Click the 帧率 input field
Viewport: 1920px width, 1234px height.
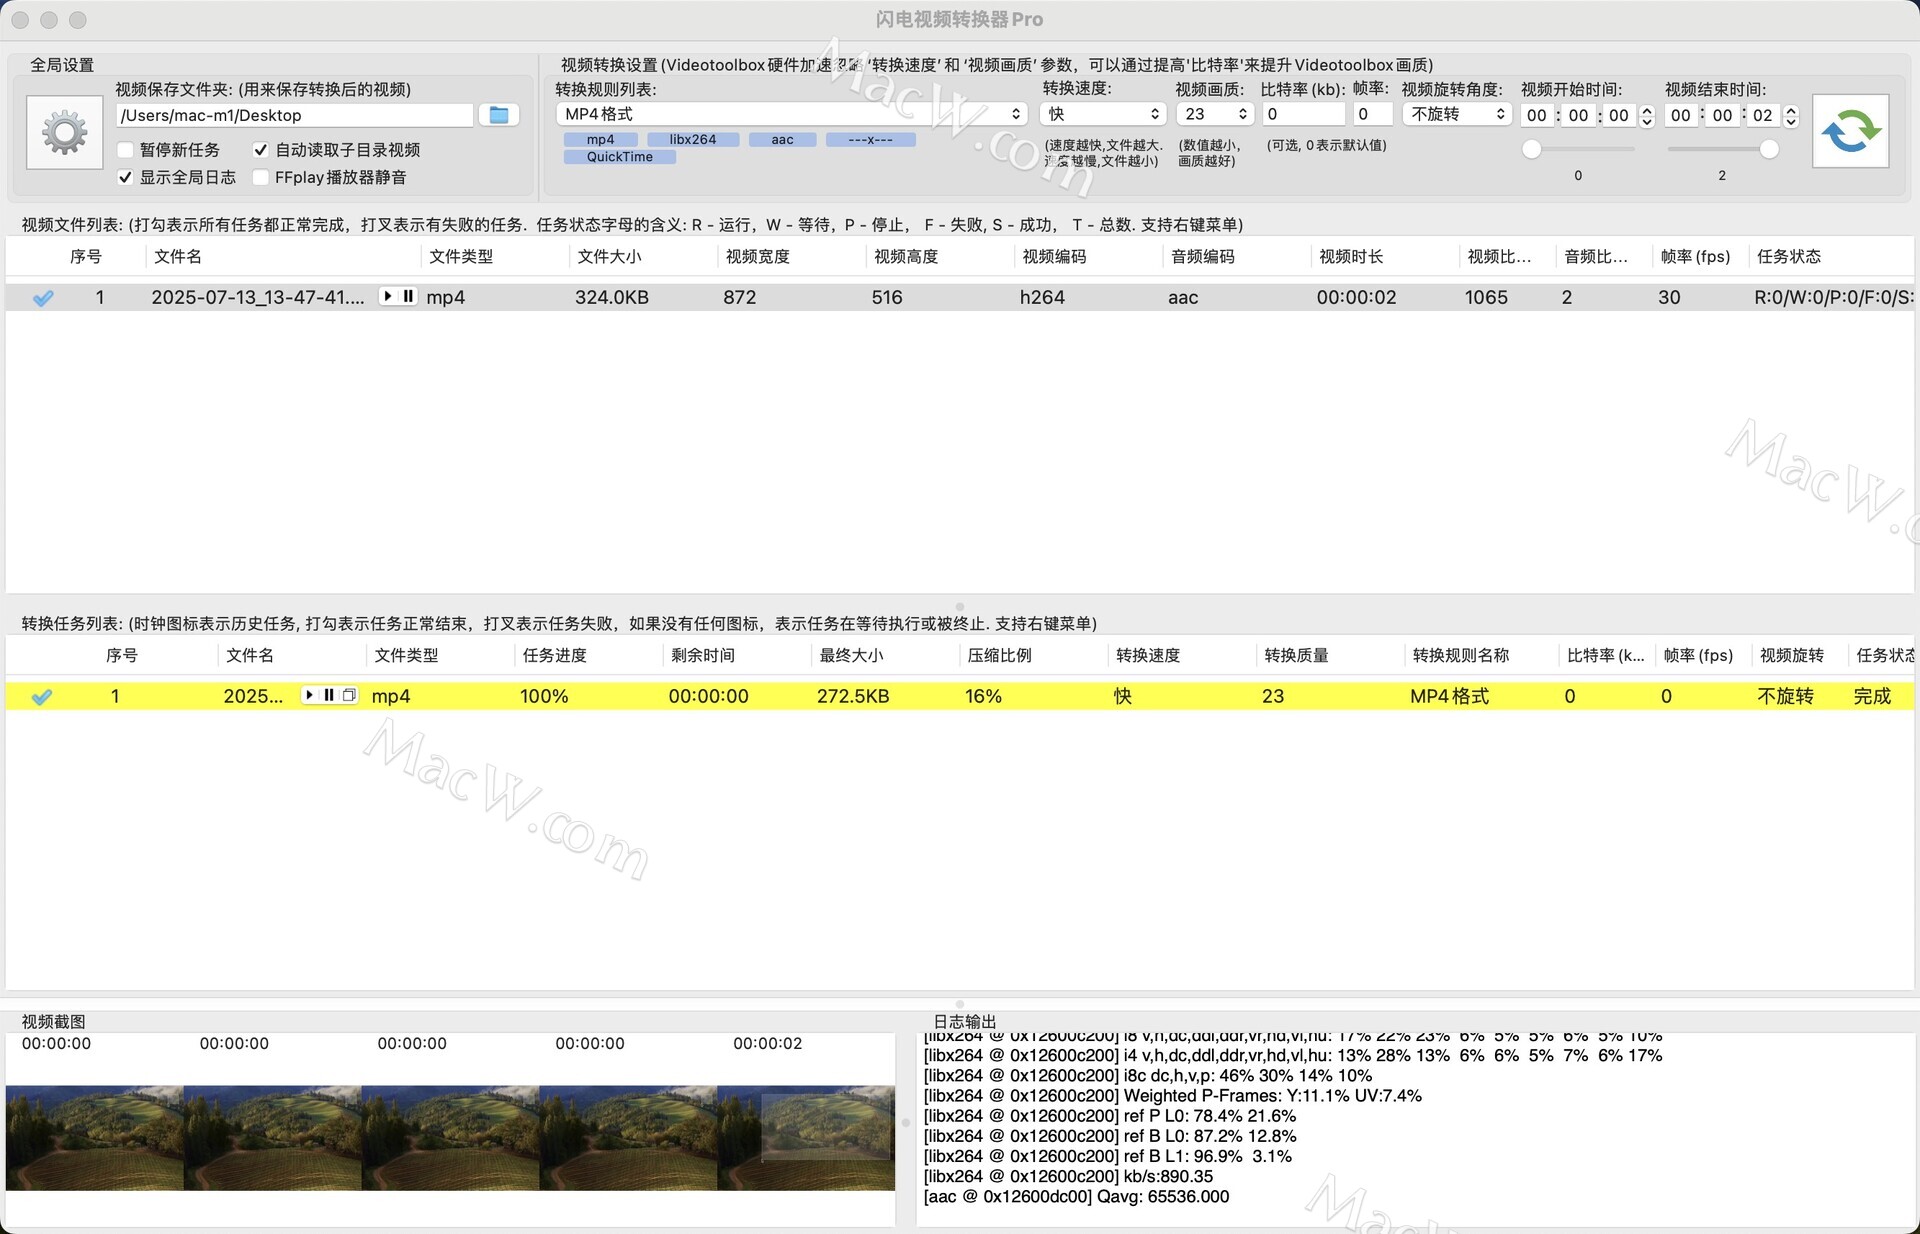point(1373,114)
